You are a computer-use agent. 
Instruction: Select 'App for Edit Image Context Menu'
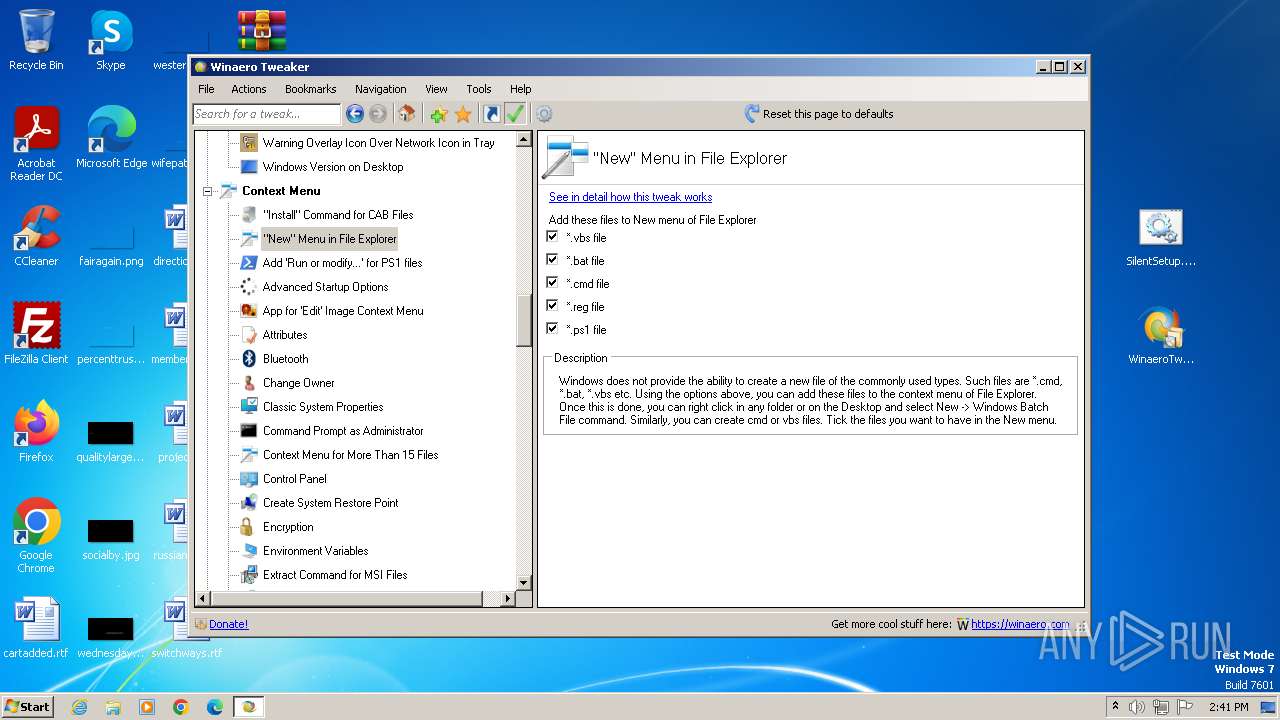(343, 311)
